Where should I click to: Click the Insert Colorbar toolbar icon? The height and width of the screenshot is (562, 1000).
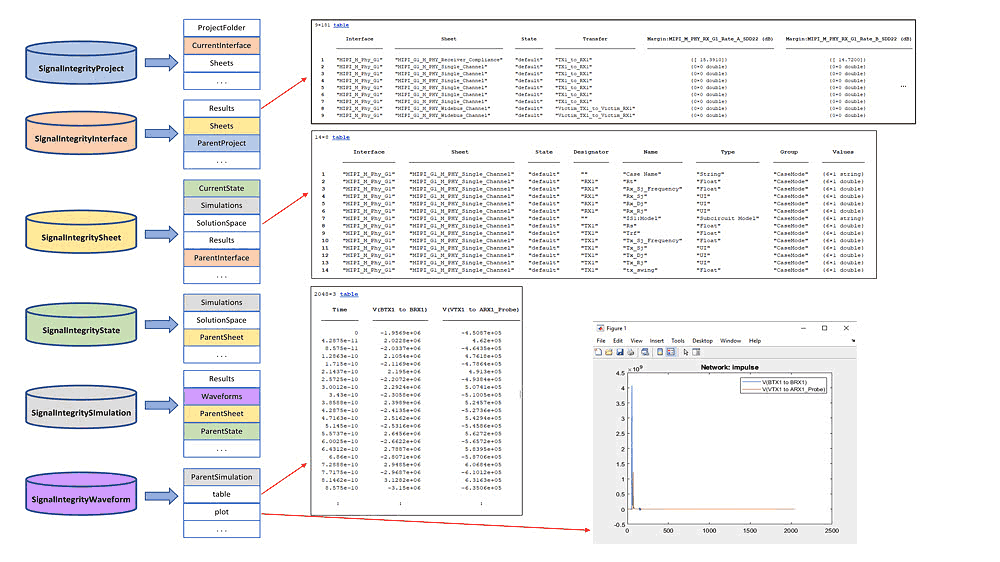click(x=660, y=352)
